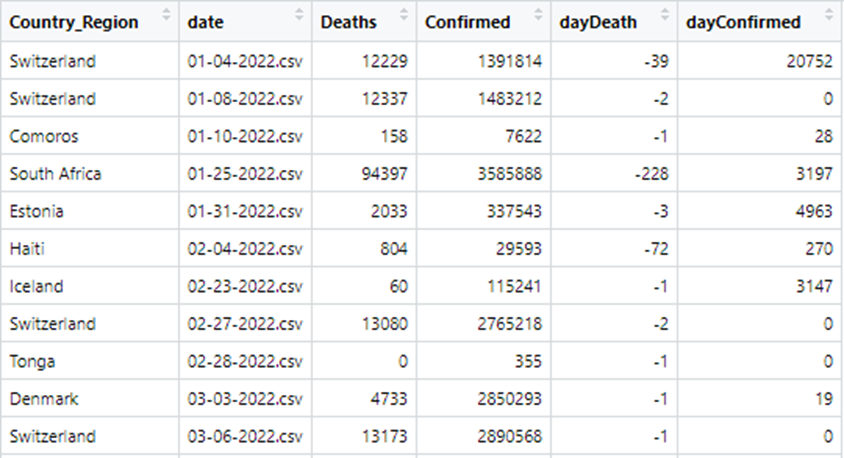Viewport: 844px width, 458px height.
Task: Click Deaths value 94397
Action: pos(384,174)
